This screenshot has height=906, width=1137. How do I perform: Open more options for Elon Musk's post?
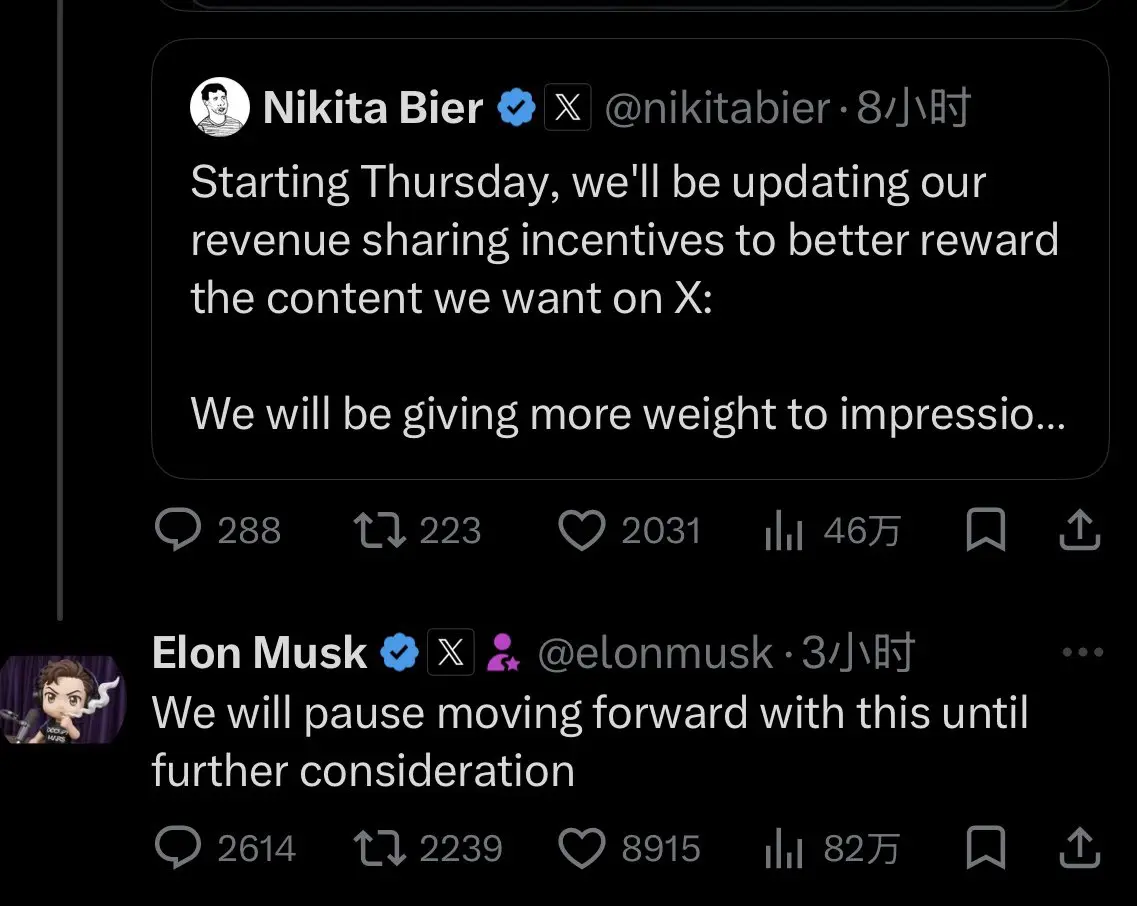pyautogui.click(x=1081, y=653)
